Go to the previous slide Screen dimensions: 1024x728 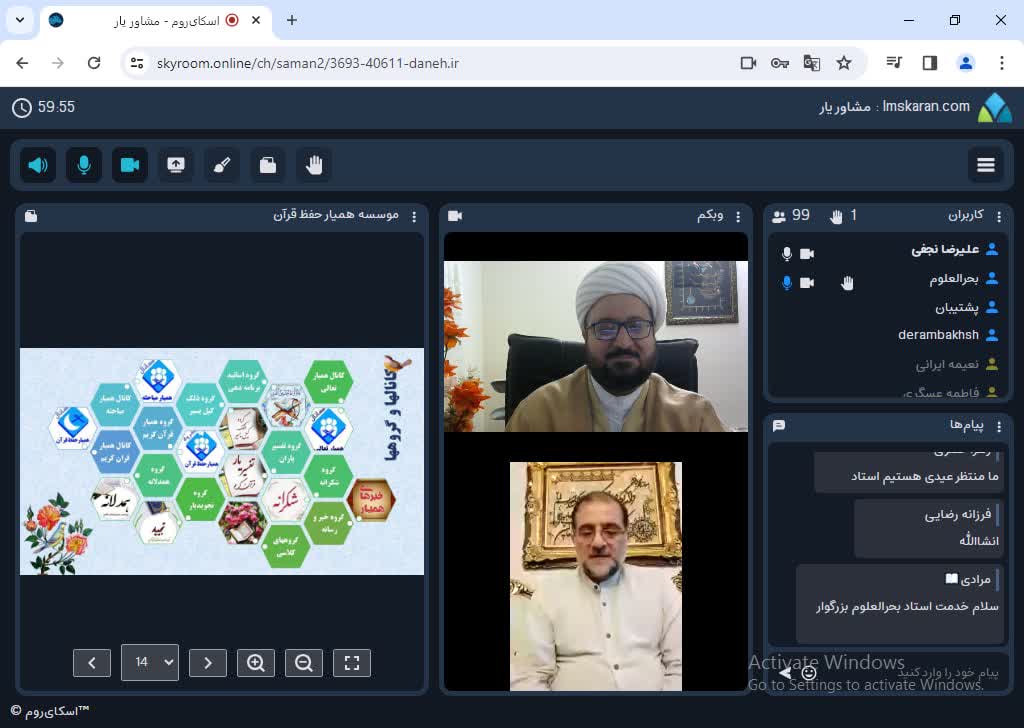pos(92,663)
